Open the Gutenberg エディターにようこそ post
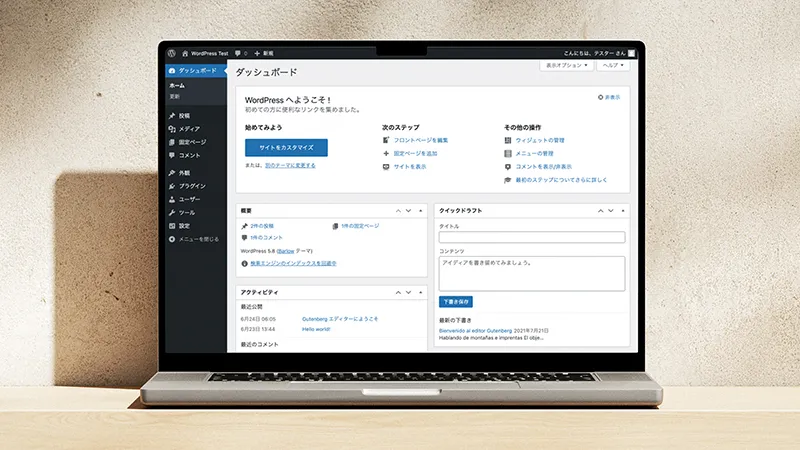This screenshot has height=450, width=800. 340,319
